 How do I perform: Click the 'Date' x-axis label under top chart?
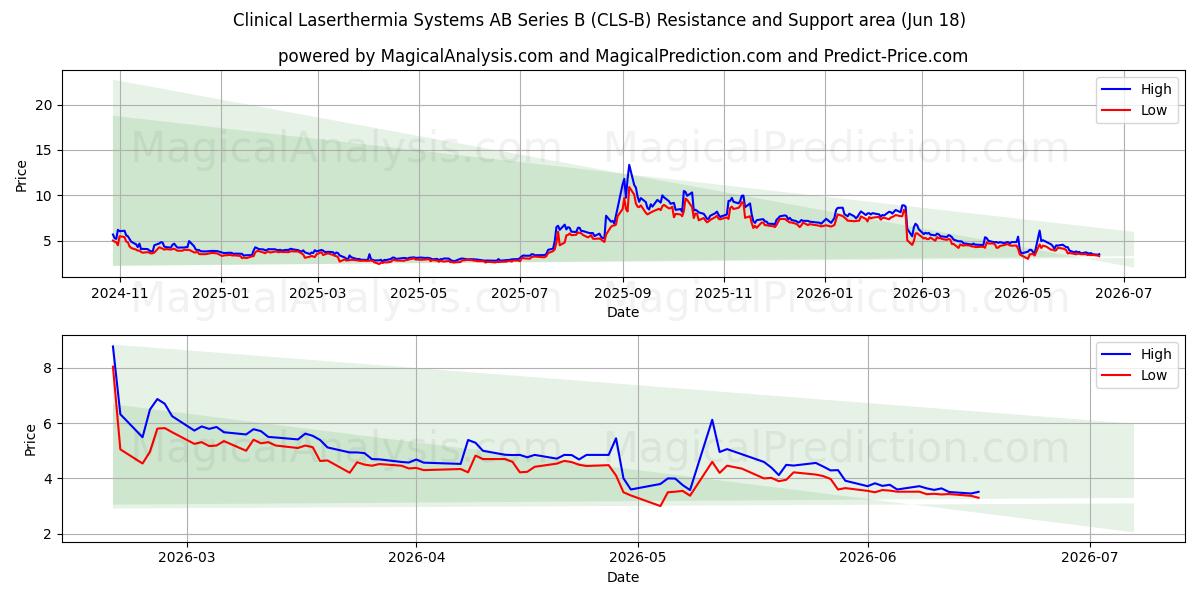click(623, 312)
